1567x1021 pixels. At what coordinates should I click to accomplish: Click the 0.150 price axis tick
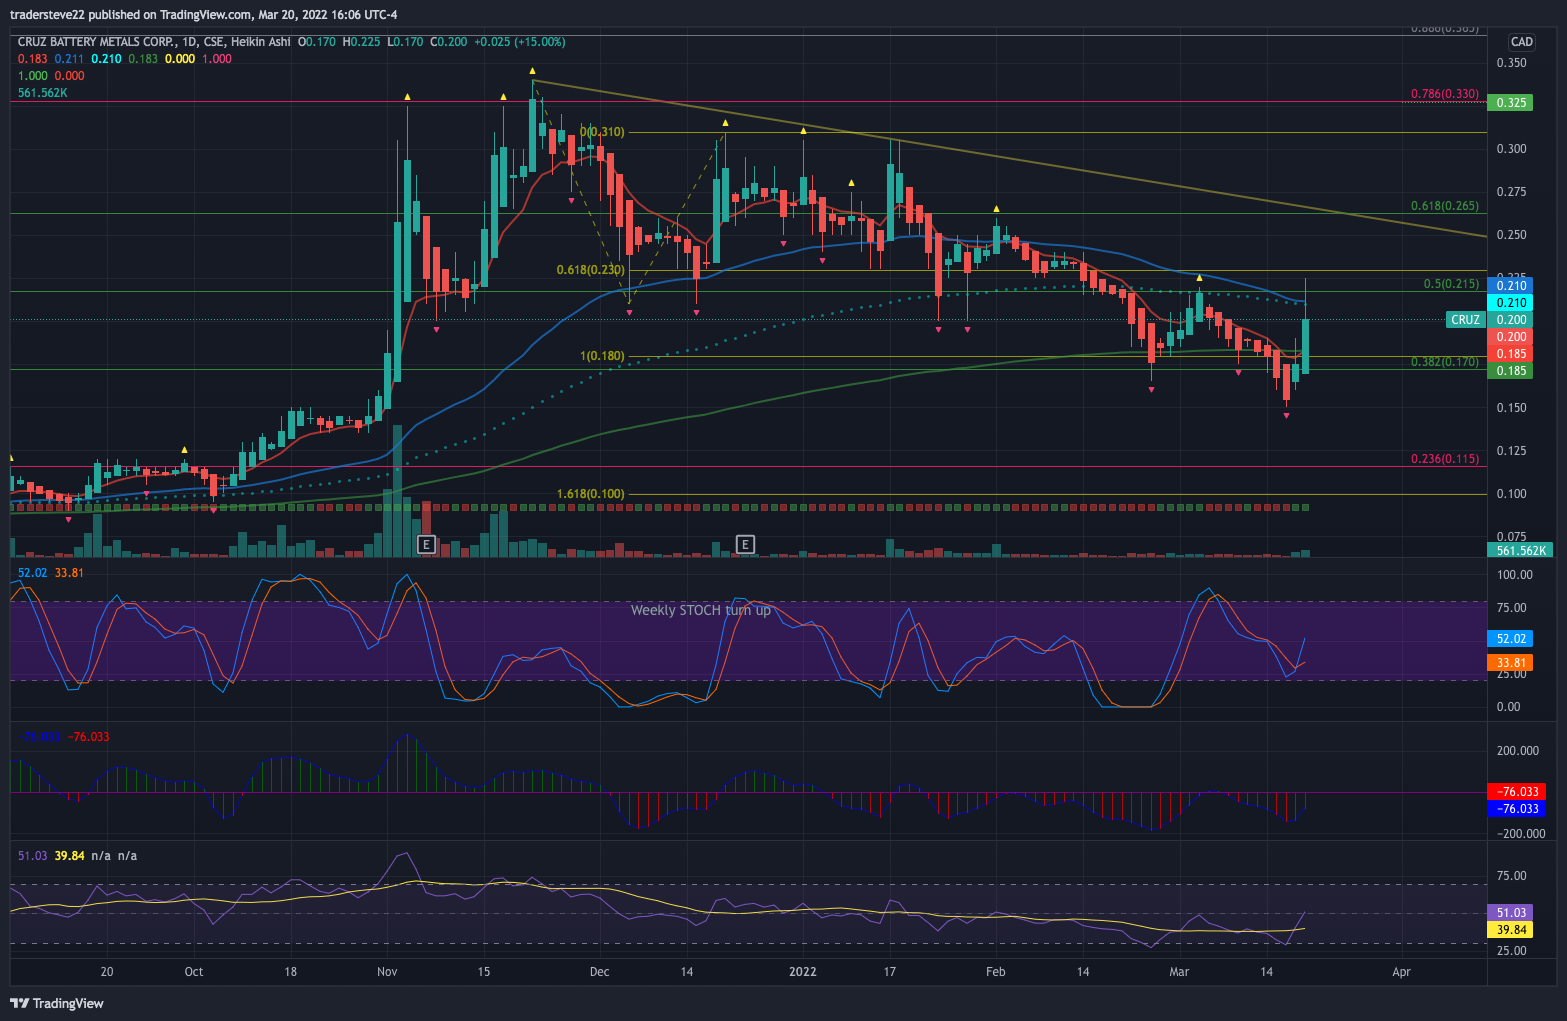pos(1511,408)
